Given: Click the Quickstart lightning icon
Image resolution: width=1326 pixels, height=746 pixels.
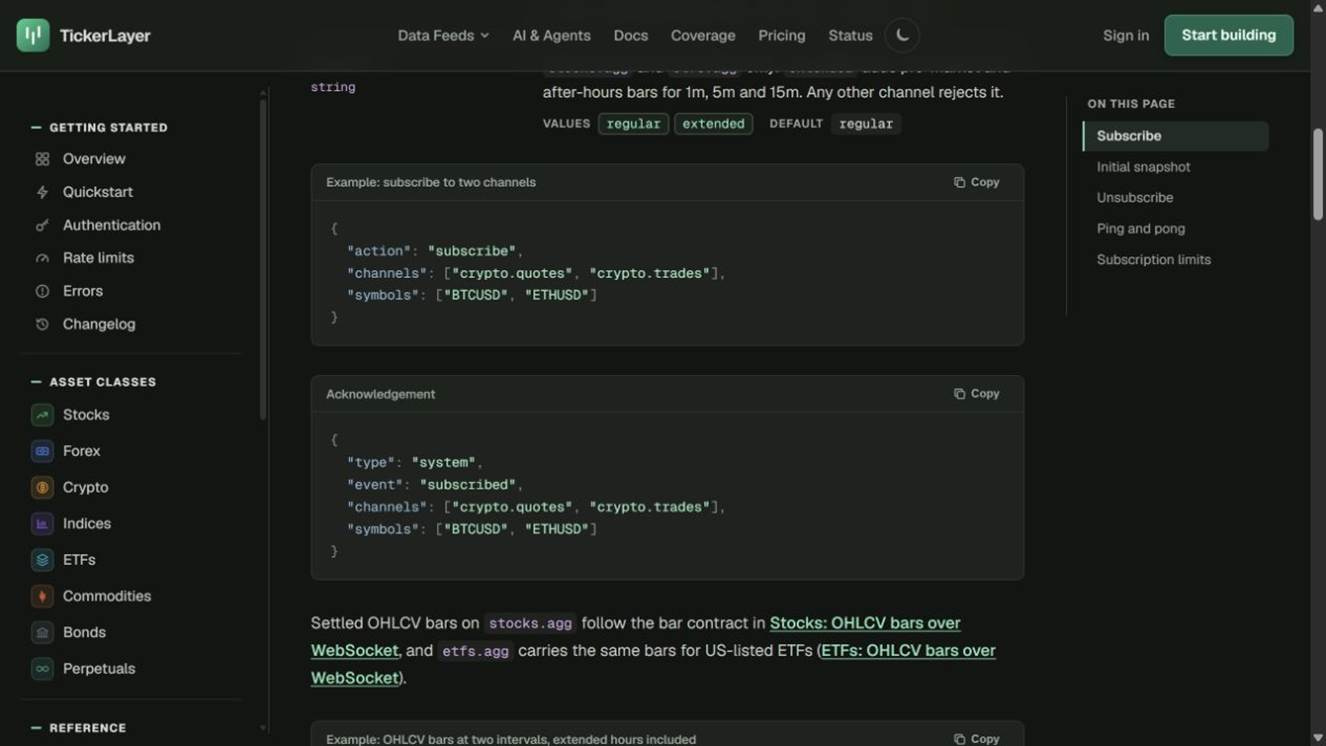Looking at the screenshot, I should tap(42, 192).
